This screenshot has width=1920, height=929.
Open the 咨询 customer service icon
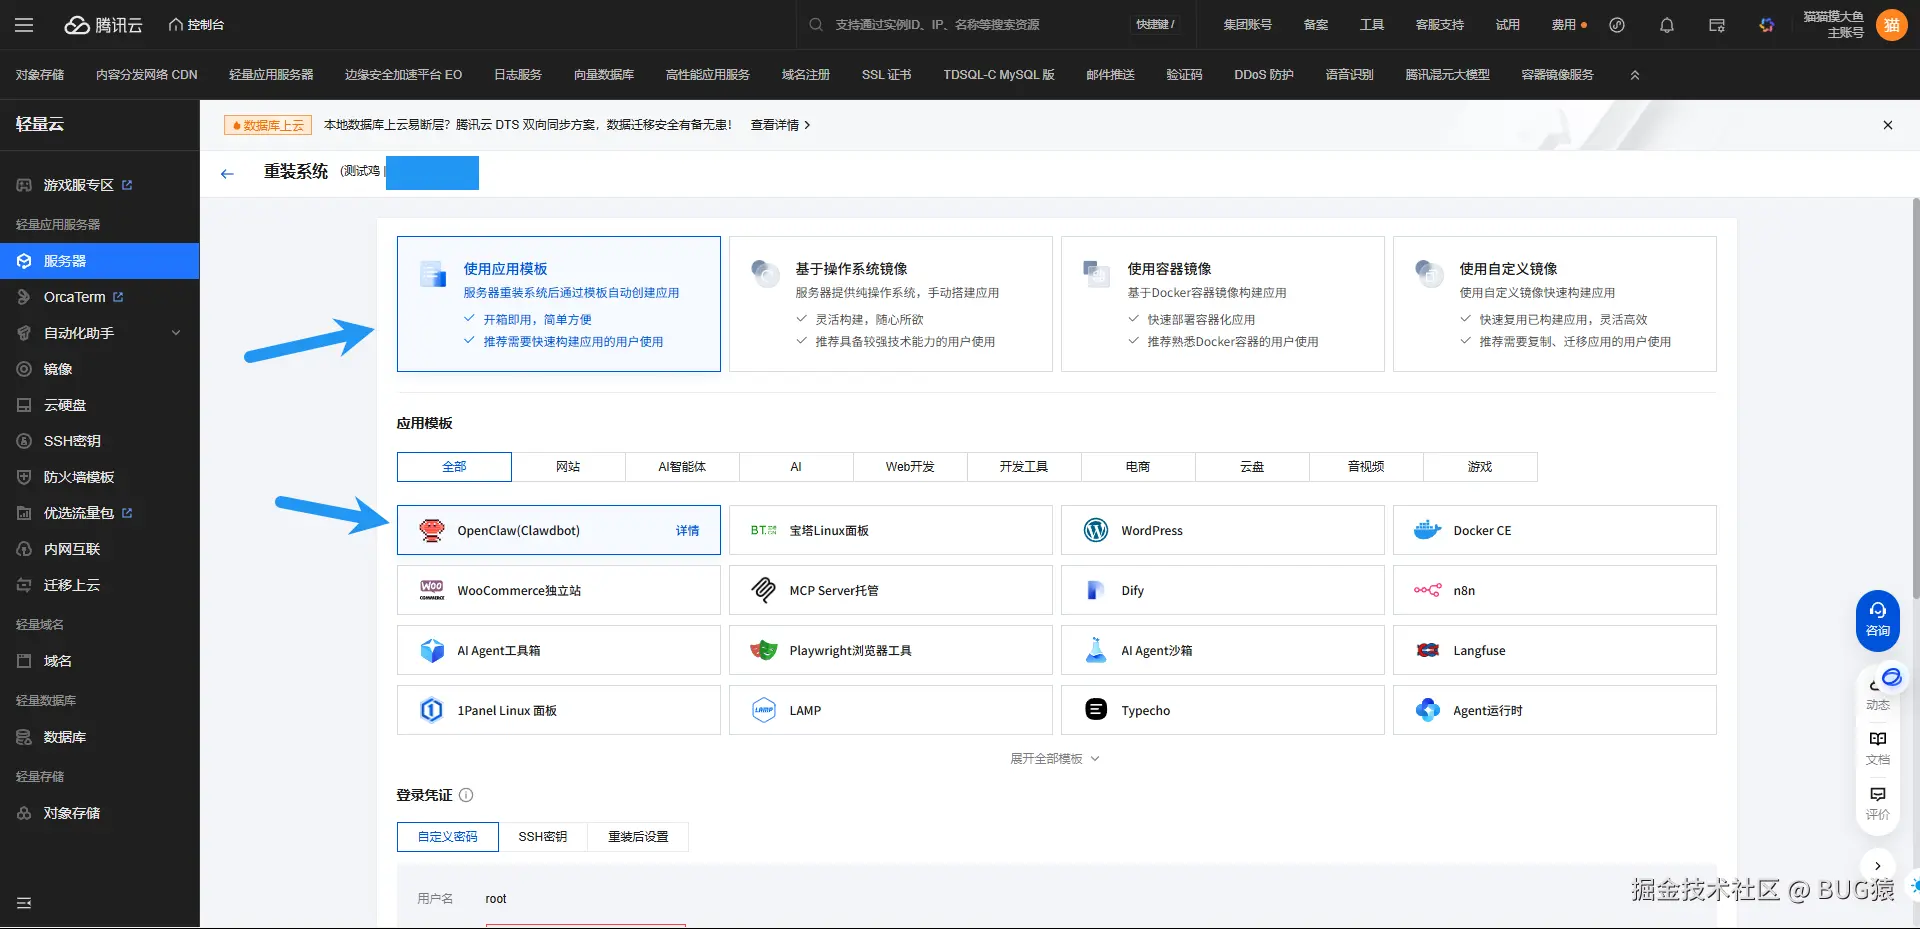point(1877,620)
